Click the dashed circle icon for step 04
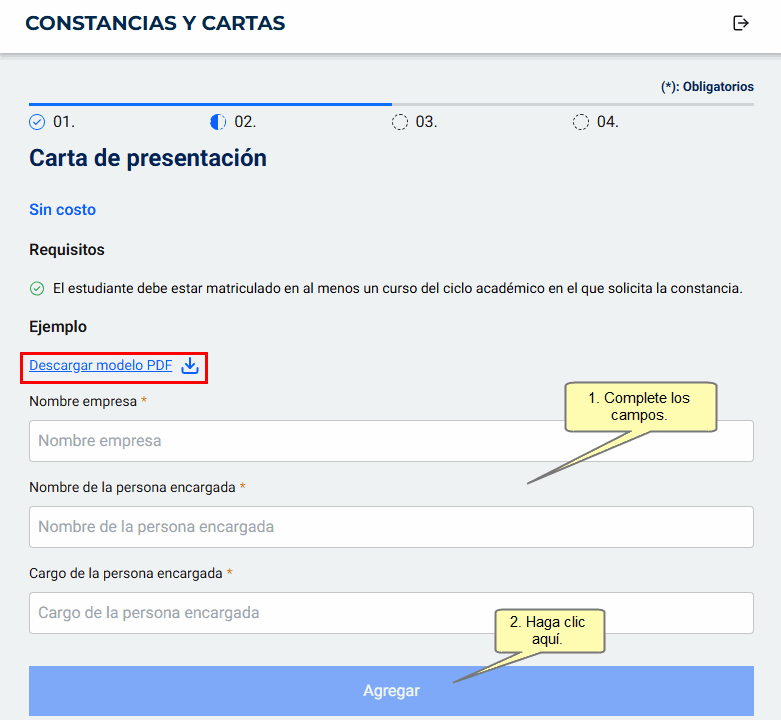This screenshot has width=781, height=720. (581, 122)
